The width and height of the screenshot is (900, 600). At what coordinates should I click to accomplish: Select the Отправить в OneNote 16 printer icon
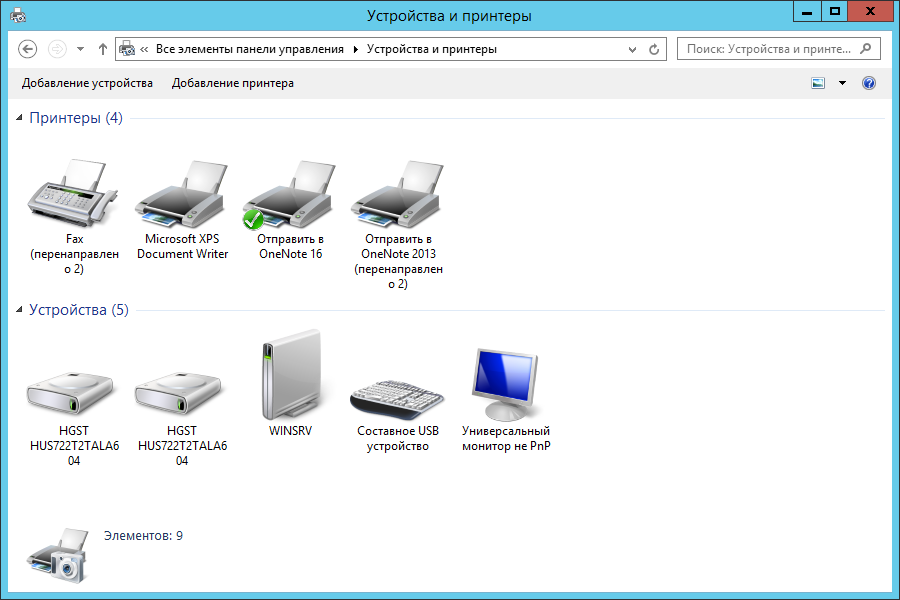pos(289,194)
